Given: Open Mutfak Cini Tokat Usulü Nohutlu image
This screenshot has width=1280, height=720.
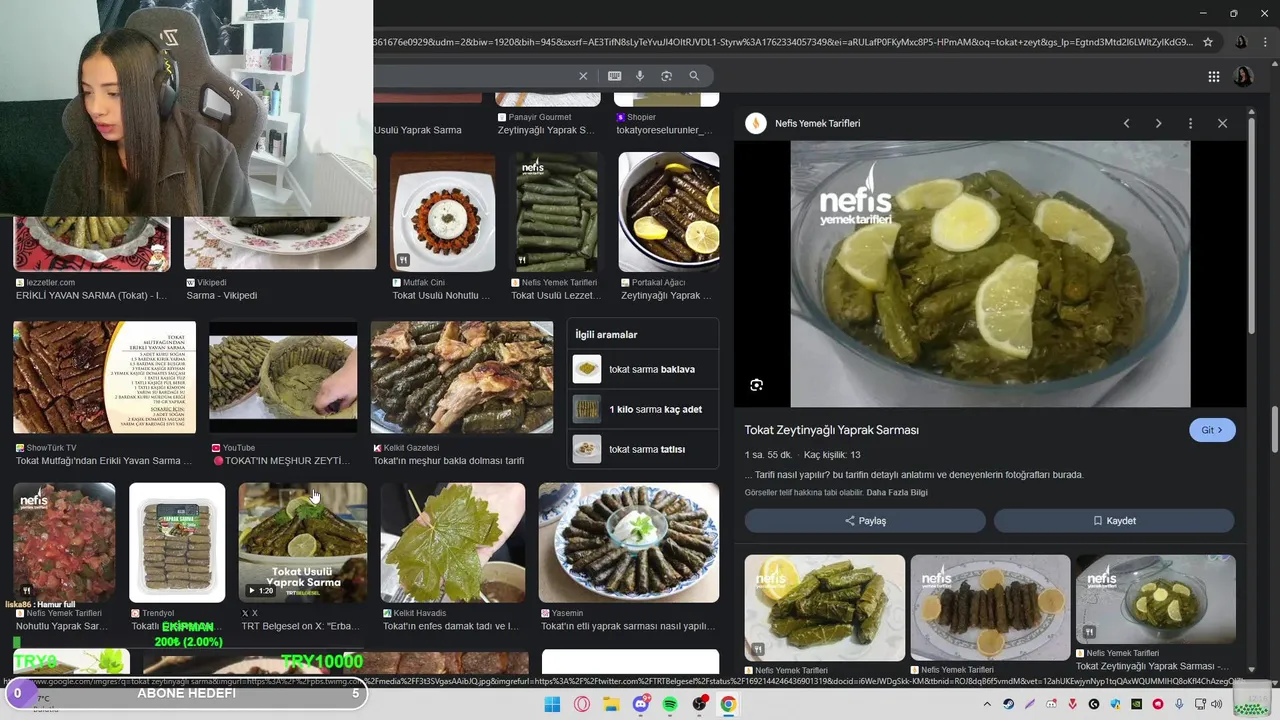Looking at the screenshot, I should pos(443,212).
